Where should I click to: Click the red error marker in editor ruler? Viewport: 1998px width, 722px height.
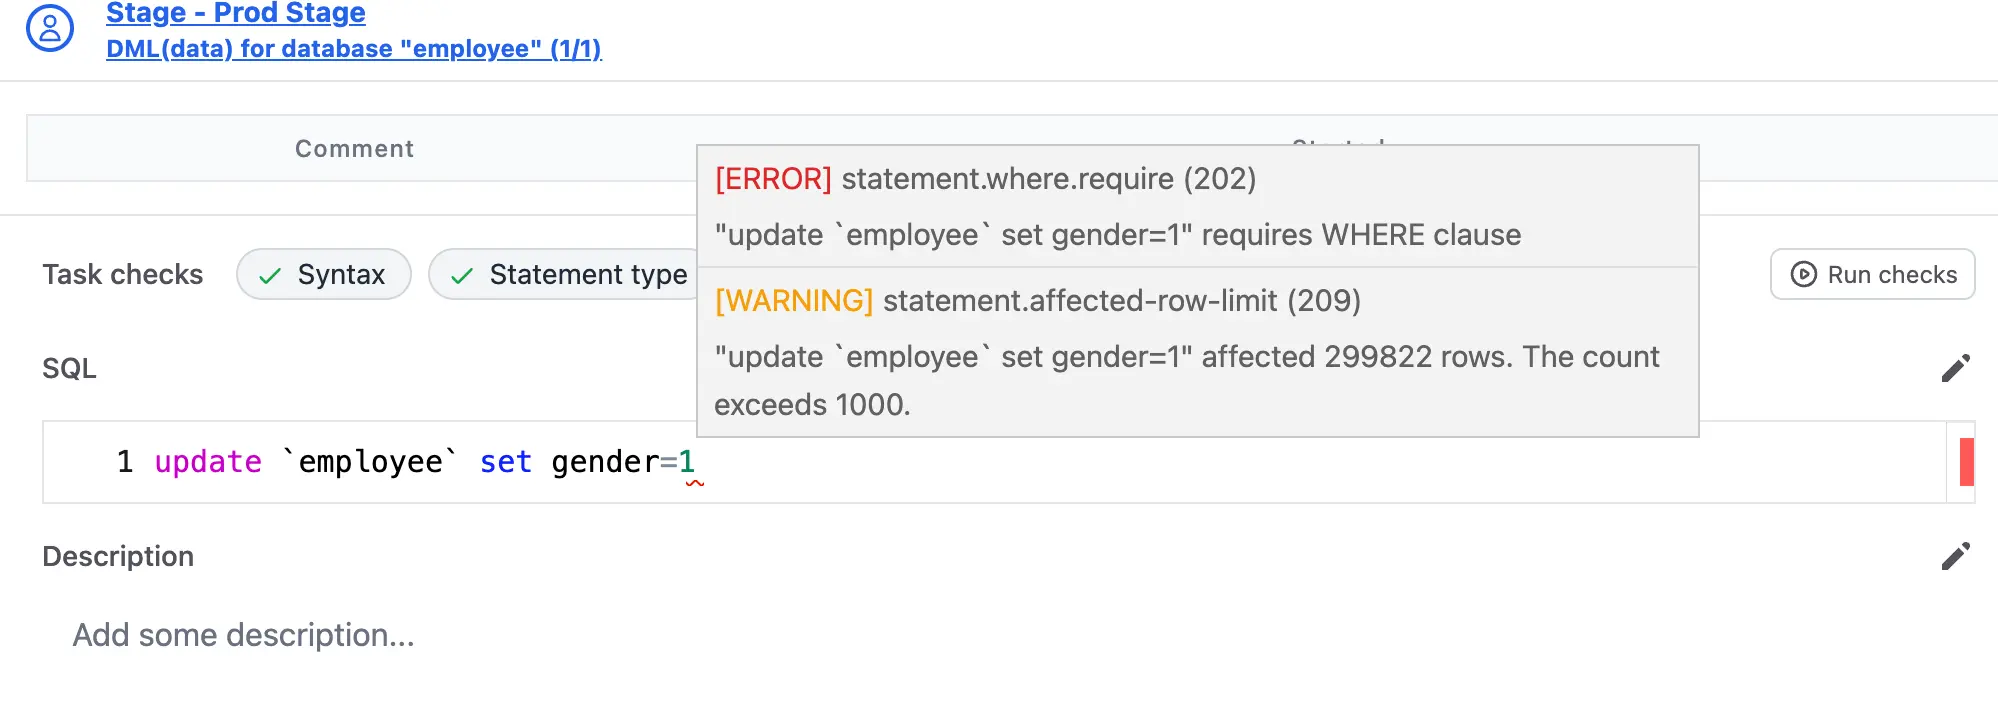click(x=1966, y=462)
